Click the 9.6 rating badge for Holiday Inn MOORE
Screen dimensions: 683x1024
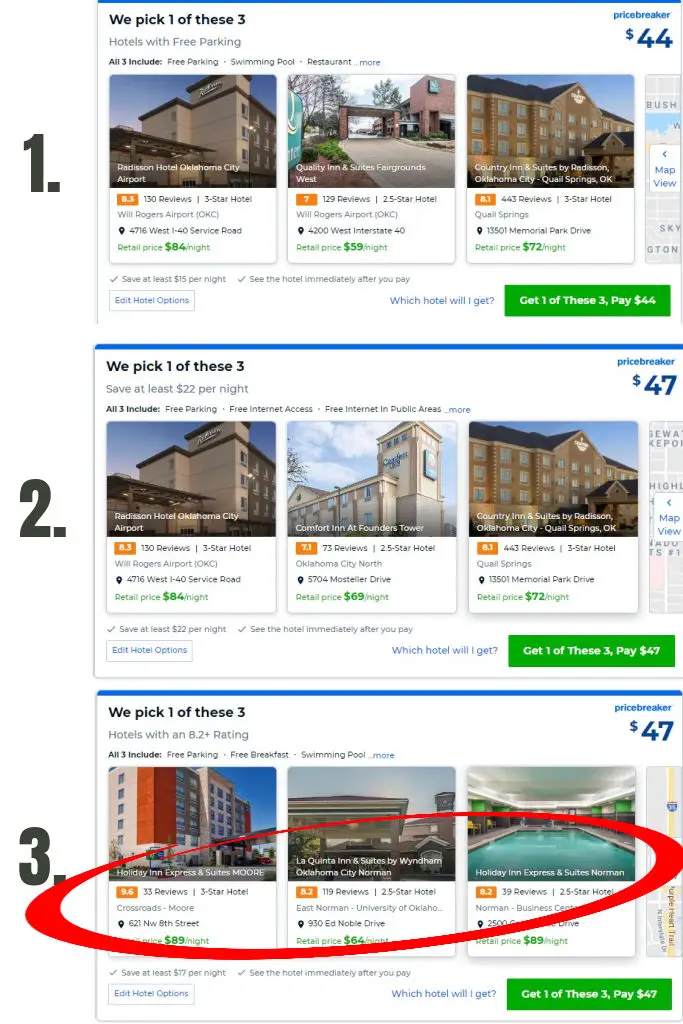(127, 891)
